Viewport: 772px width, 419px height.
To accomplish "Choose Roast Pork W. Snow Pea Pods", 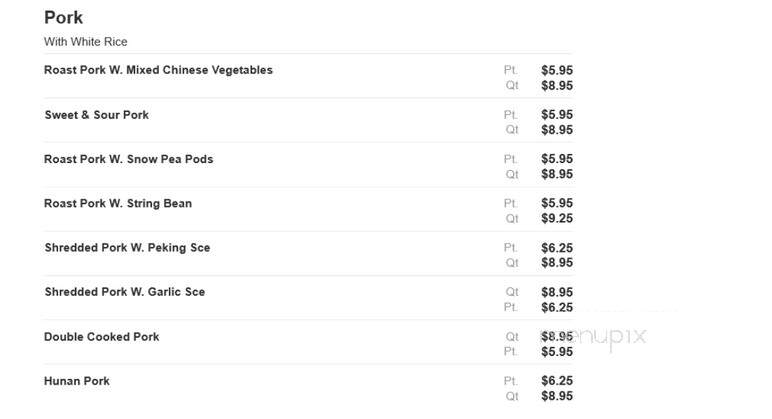I will click(129, 159).
